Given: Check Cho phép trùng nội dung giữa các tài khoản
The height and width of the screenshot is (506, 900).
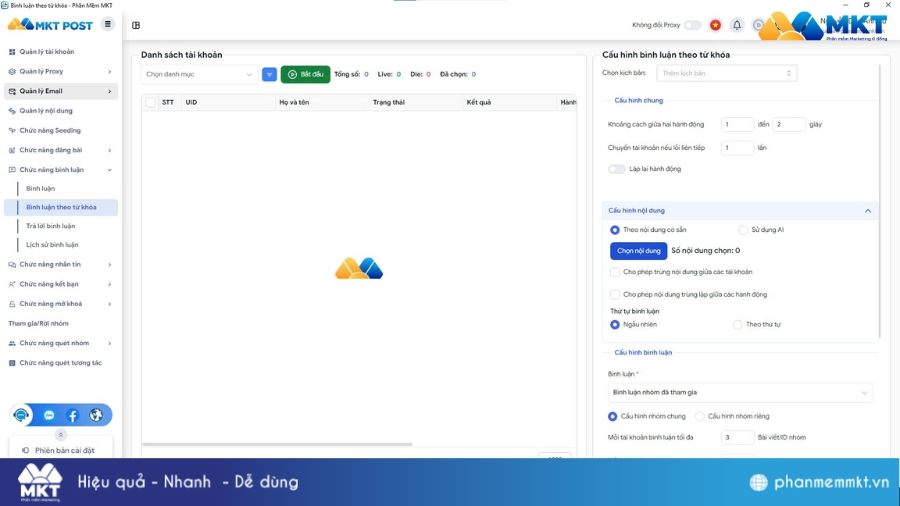Looking at the screenshot, I should tap(615, 272).
